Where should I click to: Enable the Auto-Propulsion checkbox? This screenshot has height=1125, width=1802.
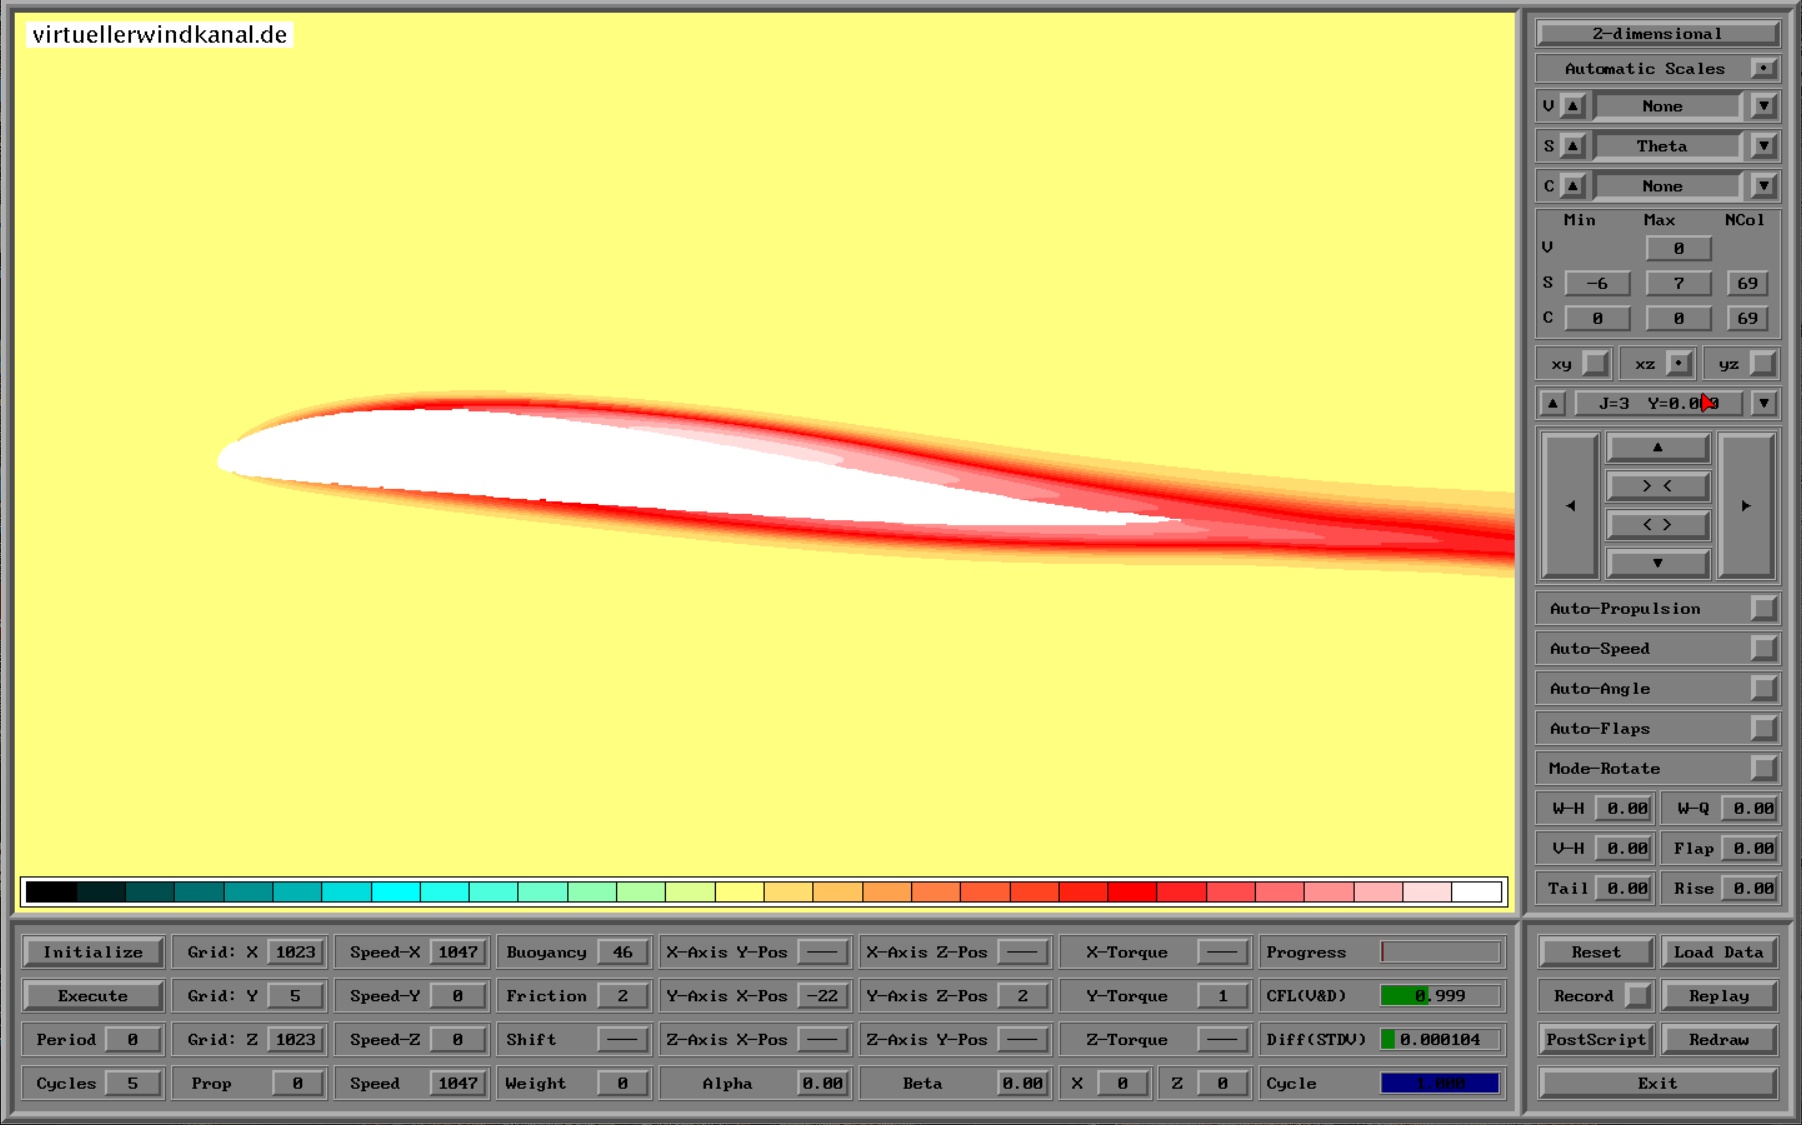click(x=1763, y=609)
